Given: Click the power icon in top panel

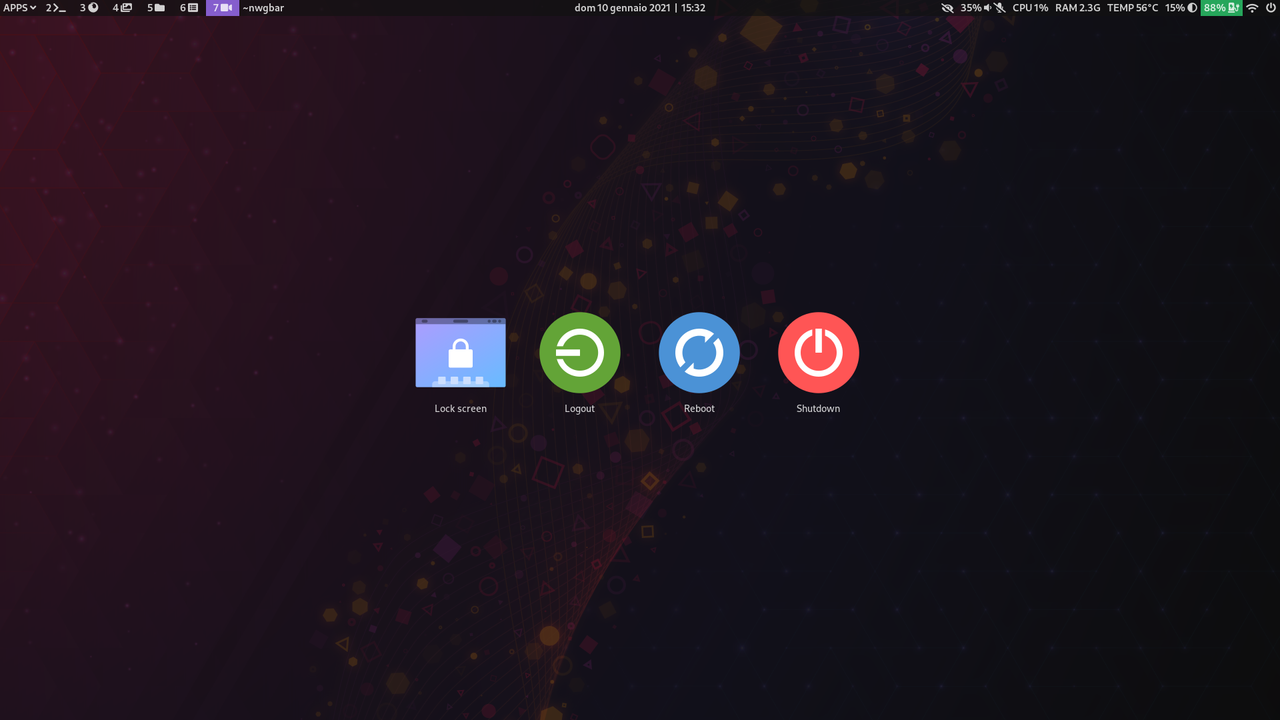Looking at the screenshot, I should click(1270, 7).
